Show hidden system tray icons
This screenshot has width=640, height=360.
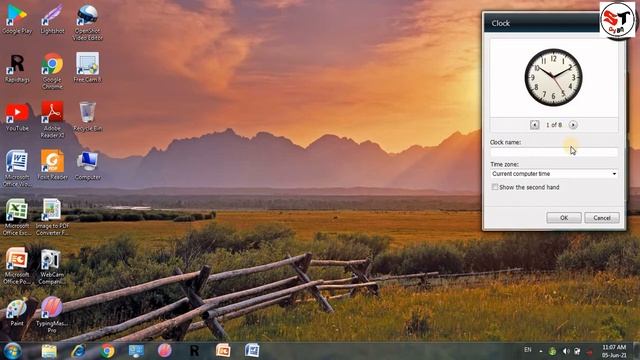click(x=540, y=351)
